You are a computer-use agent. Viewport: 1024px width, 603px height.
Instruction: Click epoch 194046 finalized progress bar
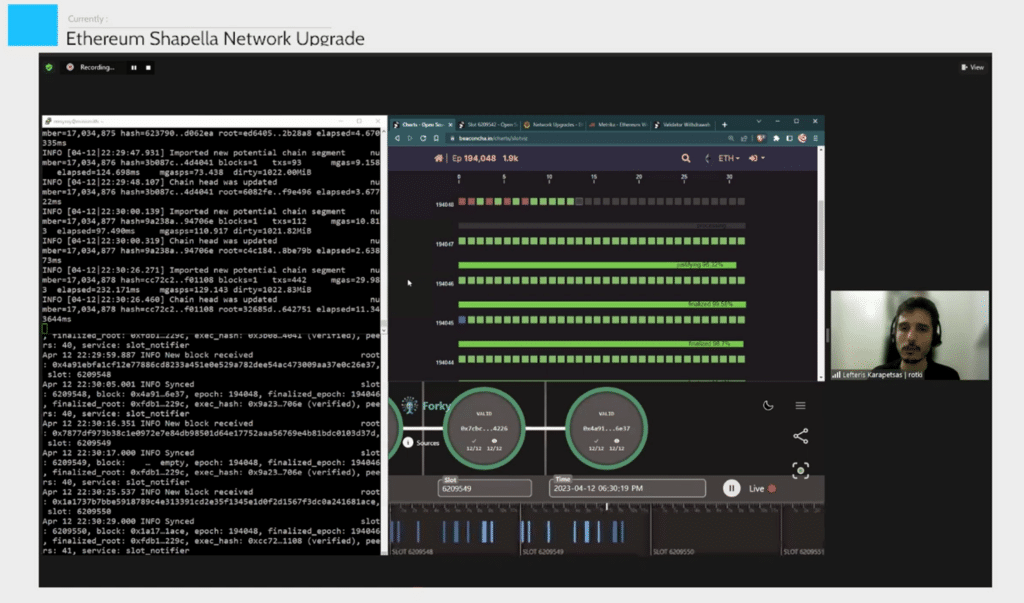click(x=601, y=304)
